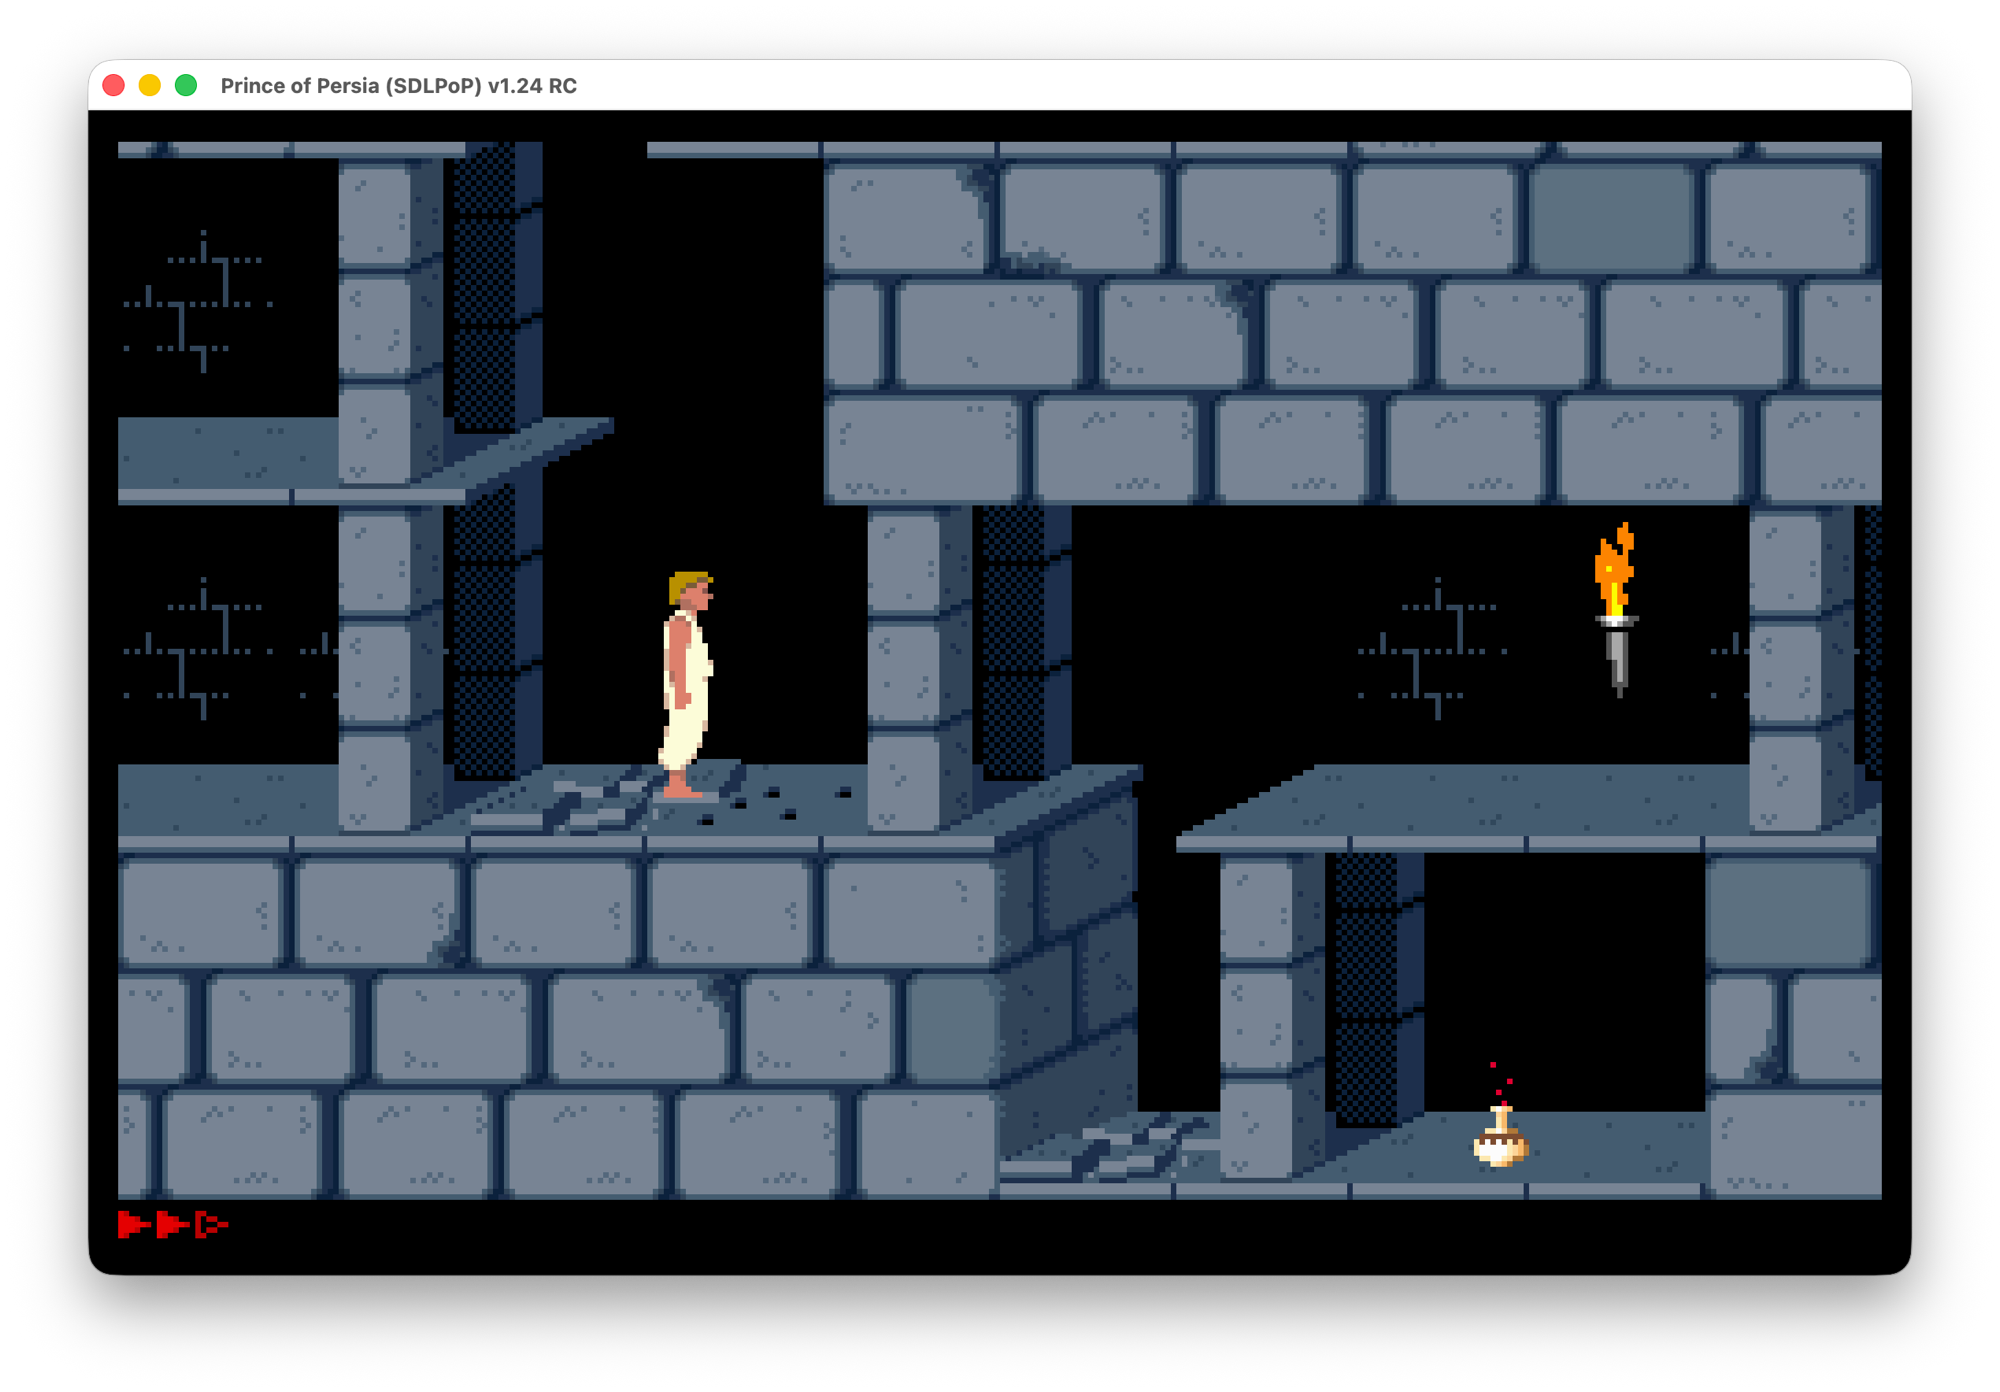2000x1392 pixels.
Task: Click the flaming wall torch
Action: point(1615,608)
